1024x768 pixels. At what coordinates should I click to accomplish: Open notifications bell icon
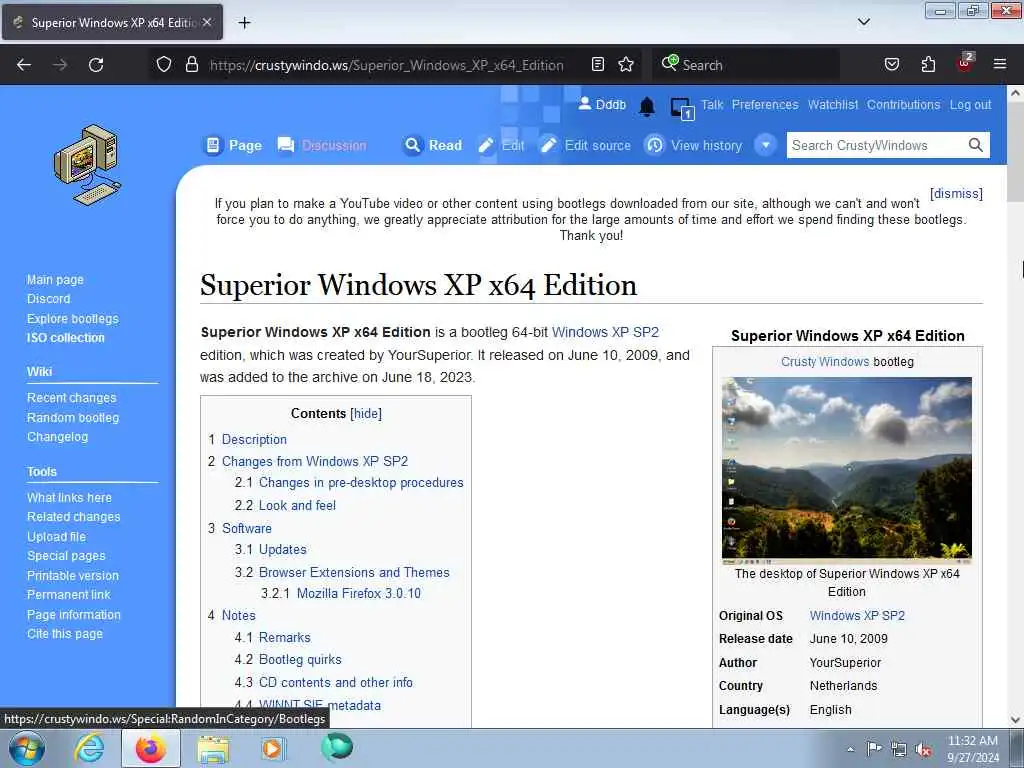click(647, 106)
